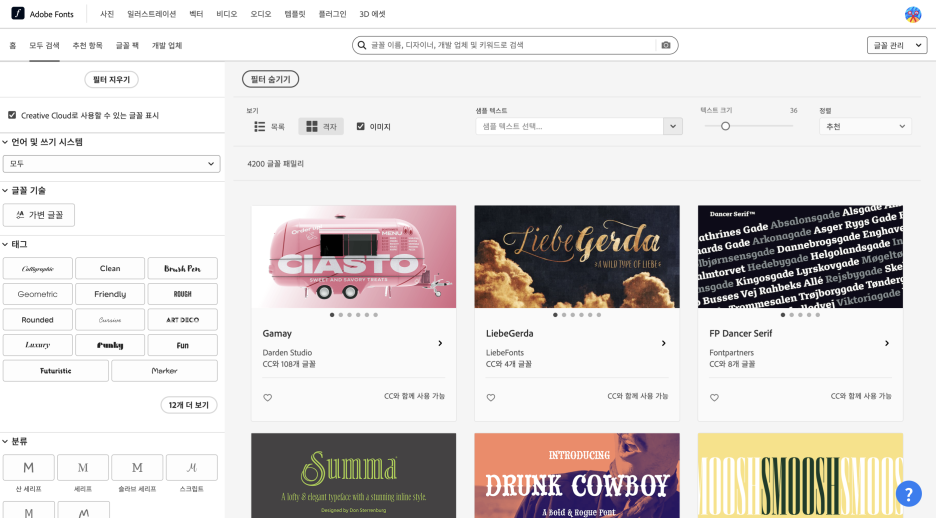
Task: Go to the Browse all tab
Action: [44, 45]
